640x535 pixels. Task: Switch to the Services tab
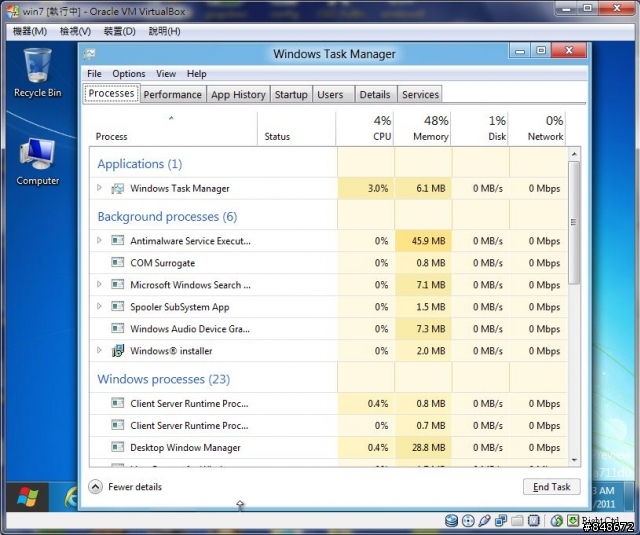click(x=420, y=94)
